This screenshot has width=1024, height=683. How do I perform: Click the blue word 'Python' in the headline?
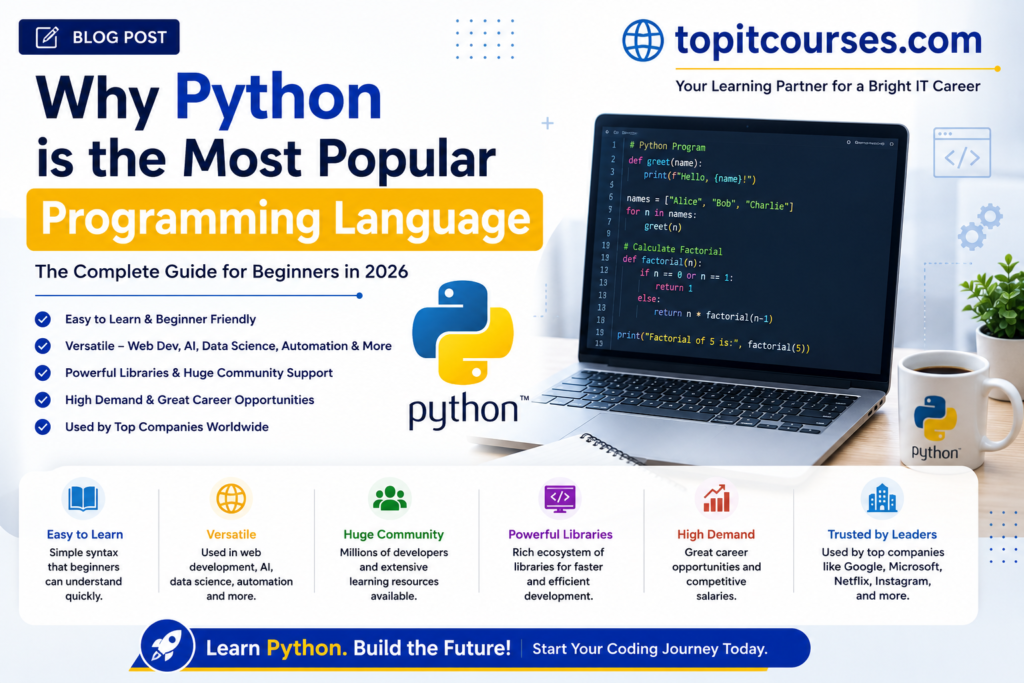(278, 98)
